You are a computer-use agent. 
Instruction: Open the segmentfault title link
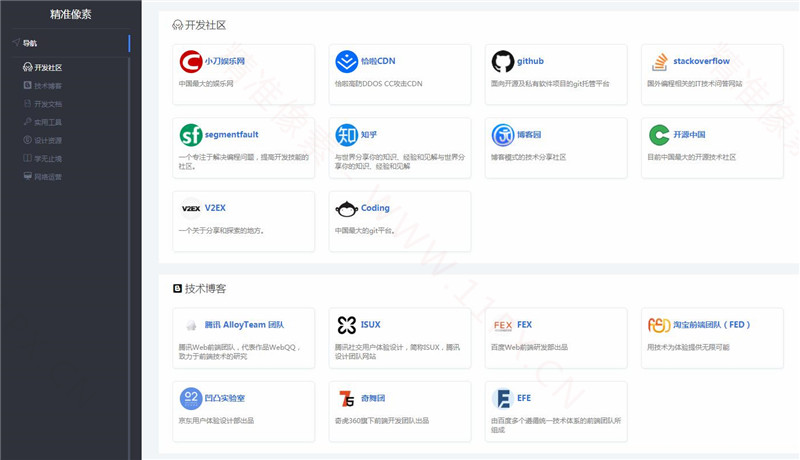coord(232,135)
